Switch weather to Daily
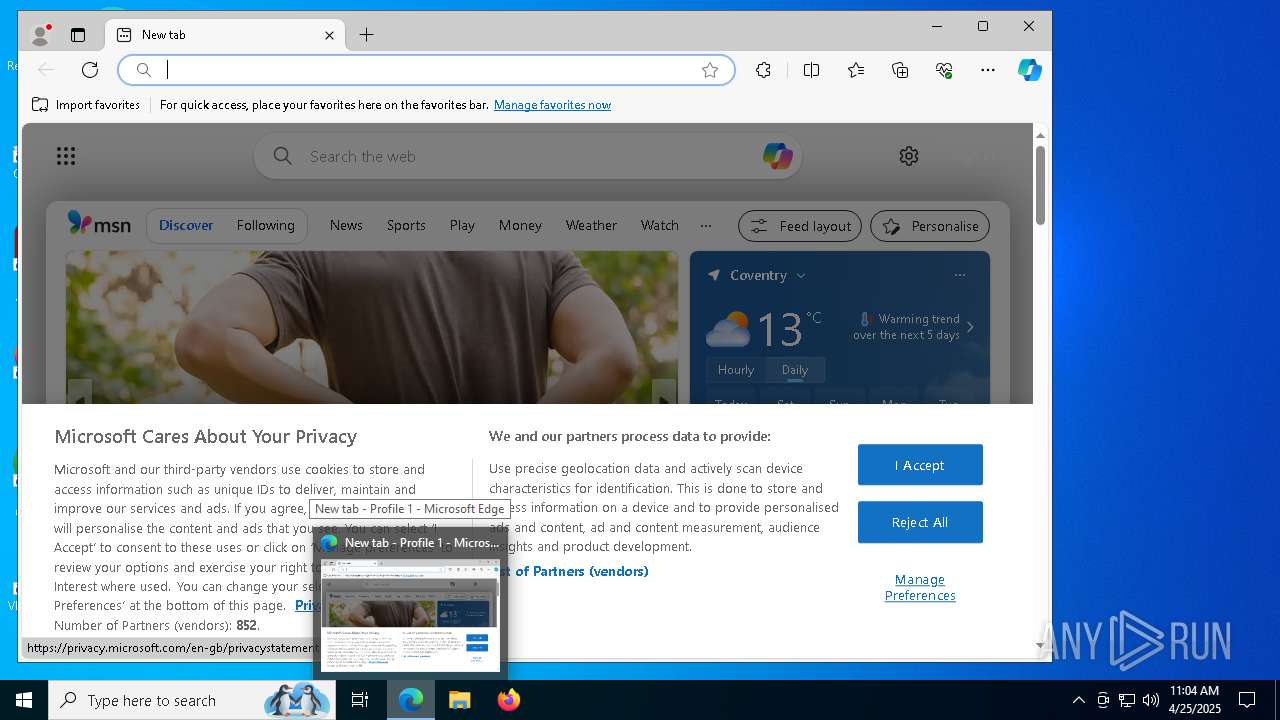The image size is (1280, 720). click(795, 370)
